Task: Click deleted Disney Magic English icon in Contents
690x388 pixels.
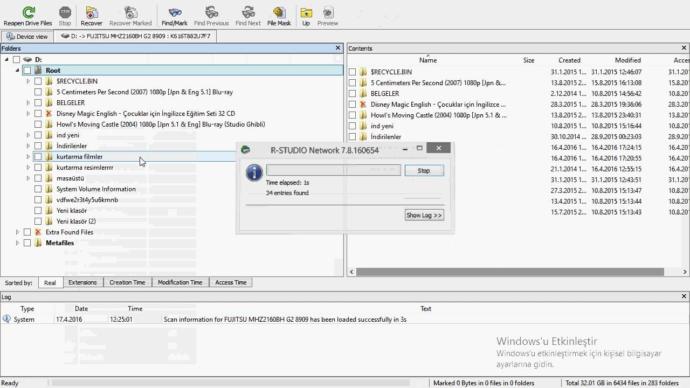Action: (x=363, y=104)
